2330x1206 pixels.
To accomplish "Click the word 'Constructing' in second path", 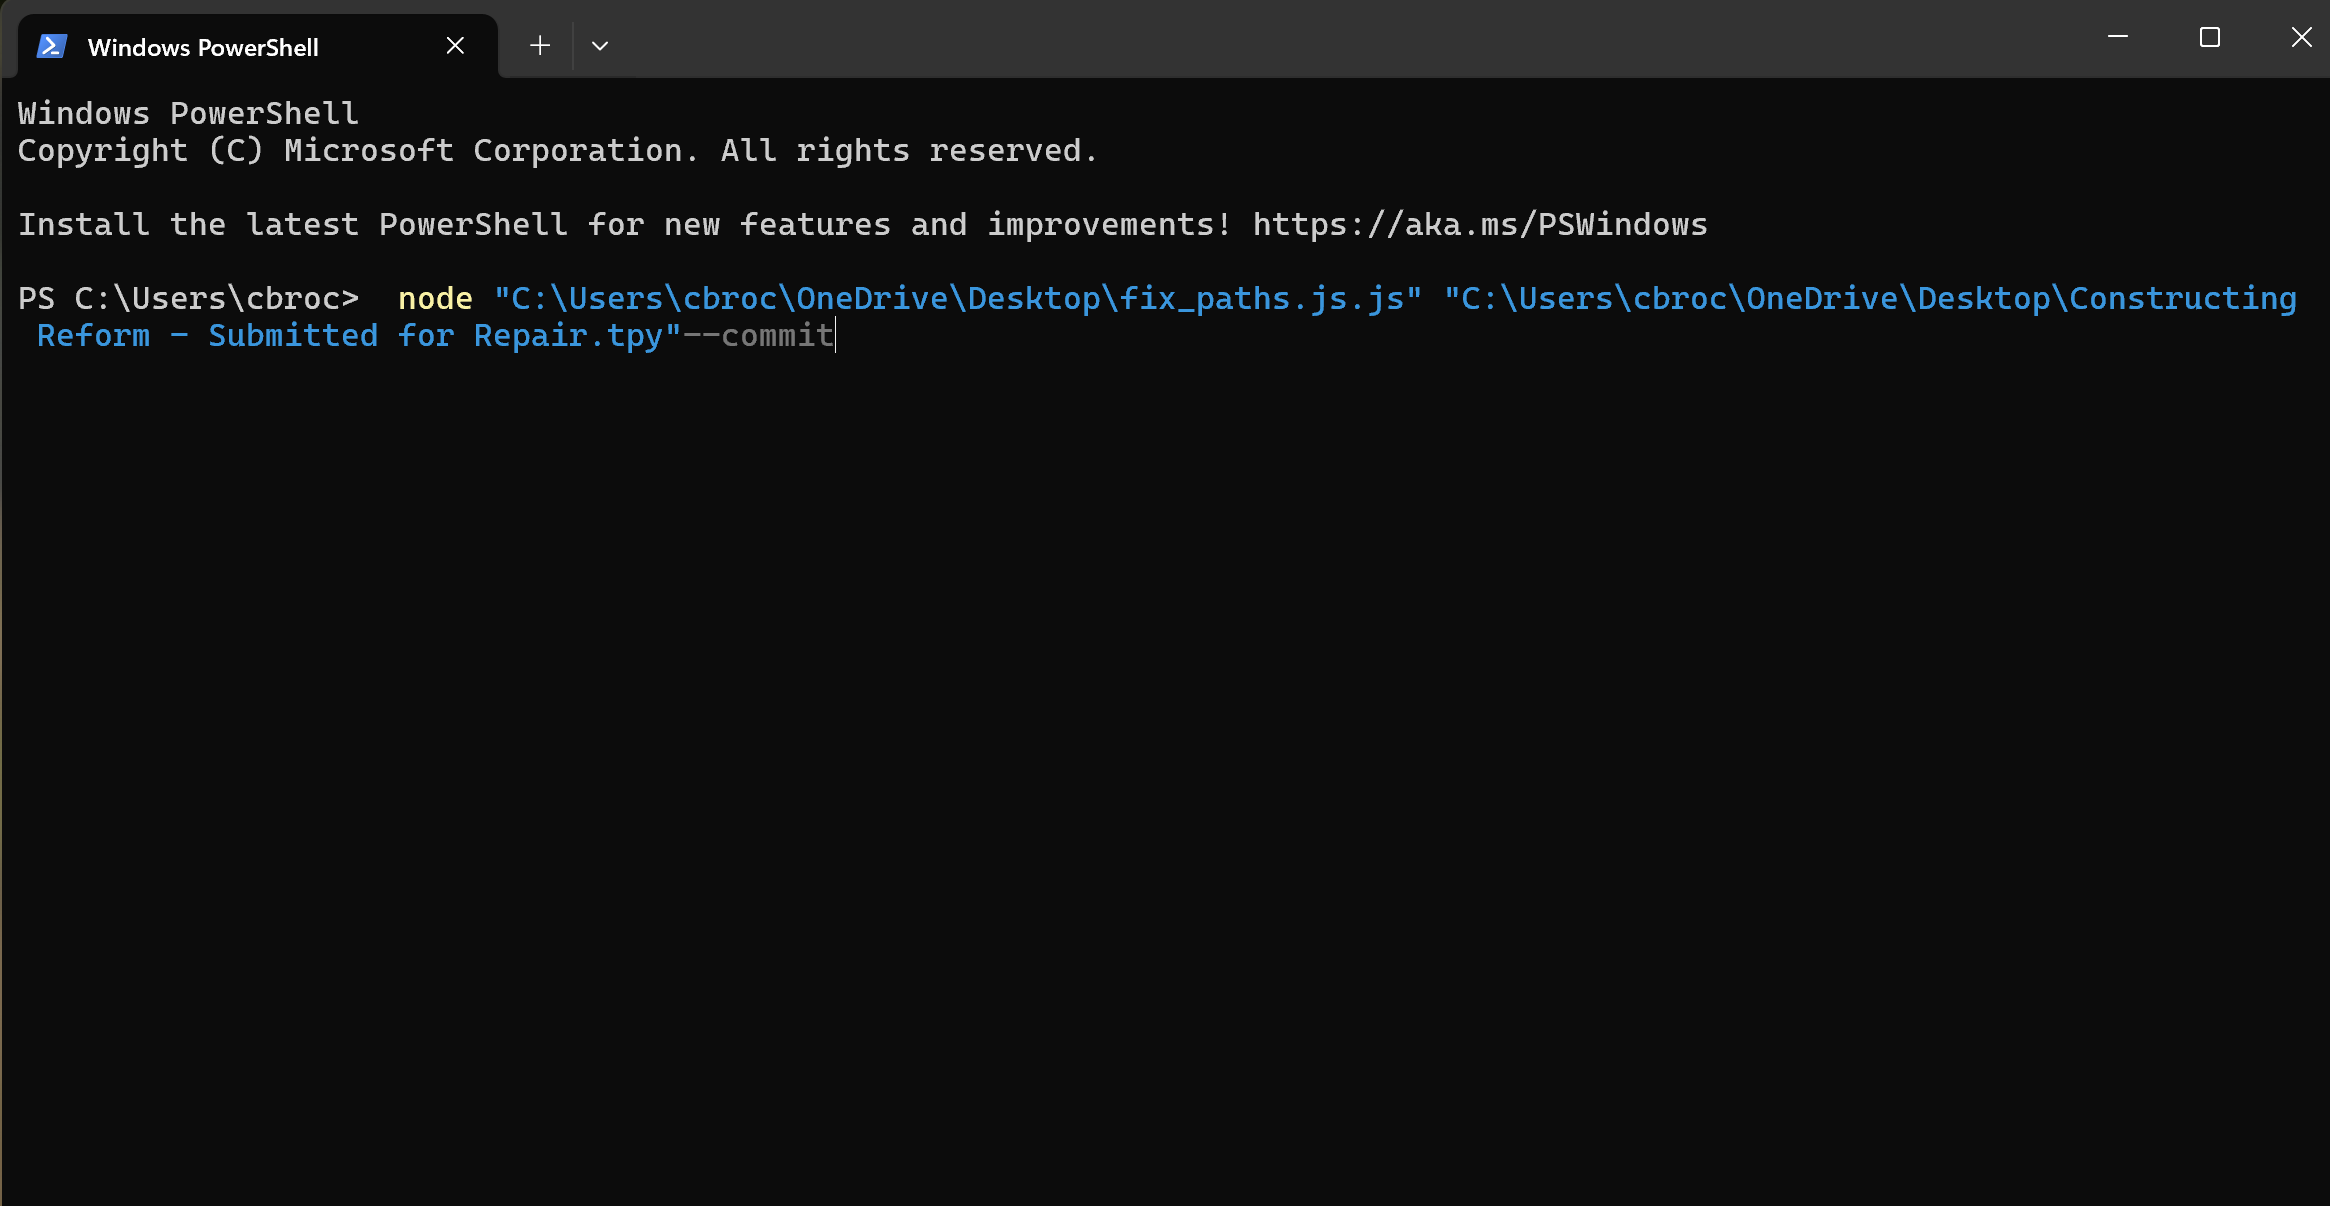I will 2182,299.
